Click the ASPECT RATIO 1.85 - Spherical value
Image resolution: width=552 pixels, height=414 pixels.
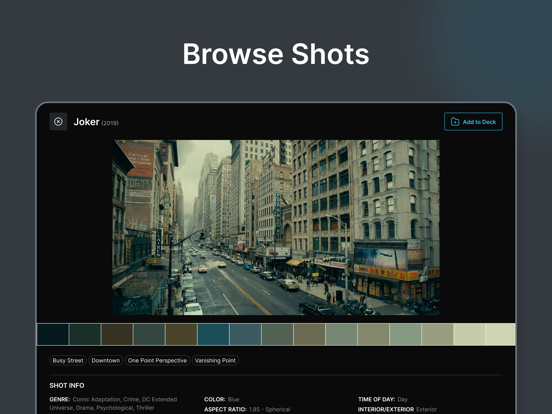(269, 409)
